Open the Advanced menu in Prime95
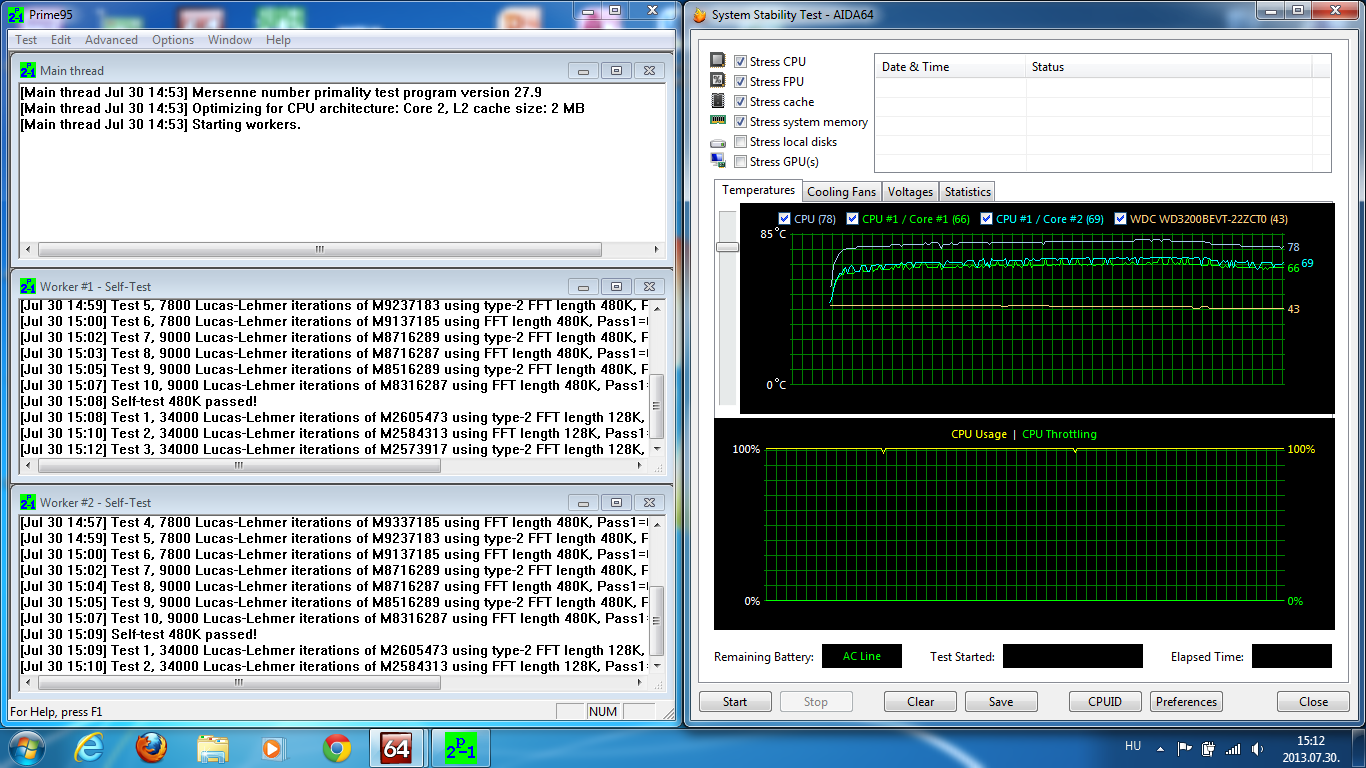The image size is (1366, 768). click(x=111, y=40)
